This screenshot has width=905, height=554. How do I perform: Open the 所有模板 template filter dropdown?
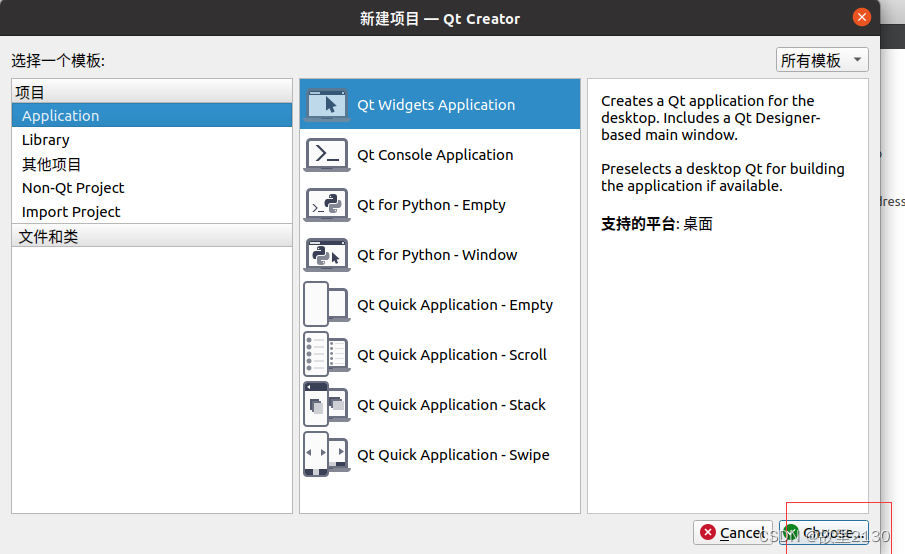click(x=822, y=60)
